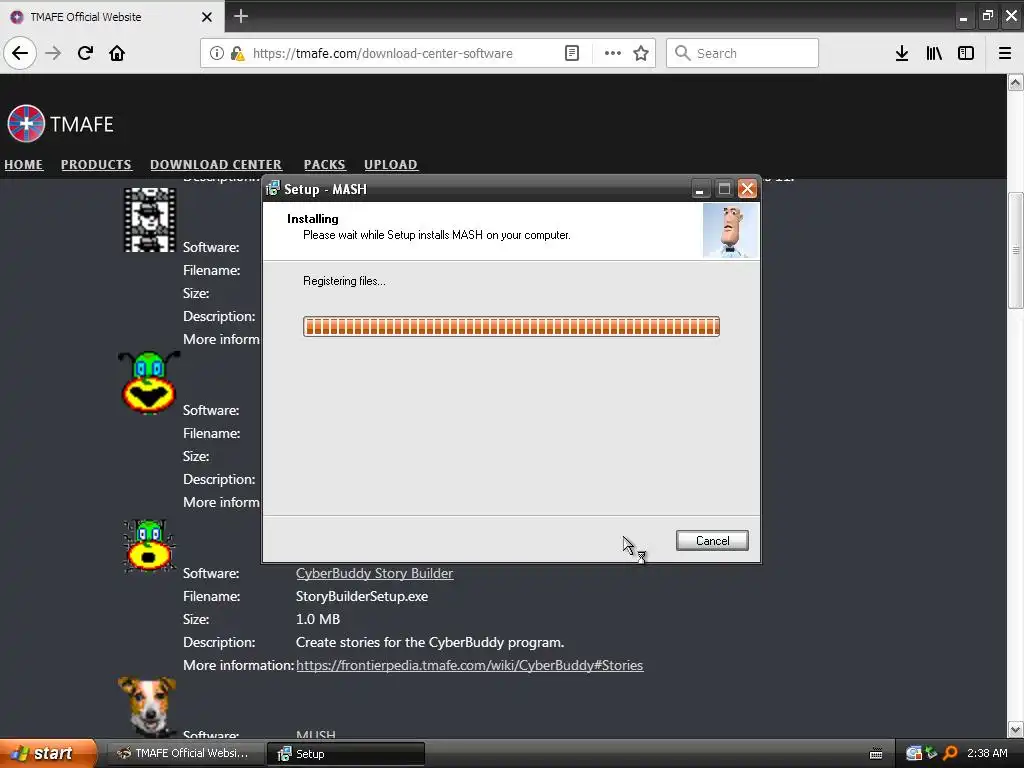Focus the browser Search box

743,53
